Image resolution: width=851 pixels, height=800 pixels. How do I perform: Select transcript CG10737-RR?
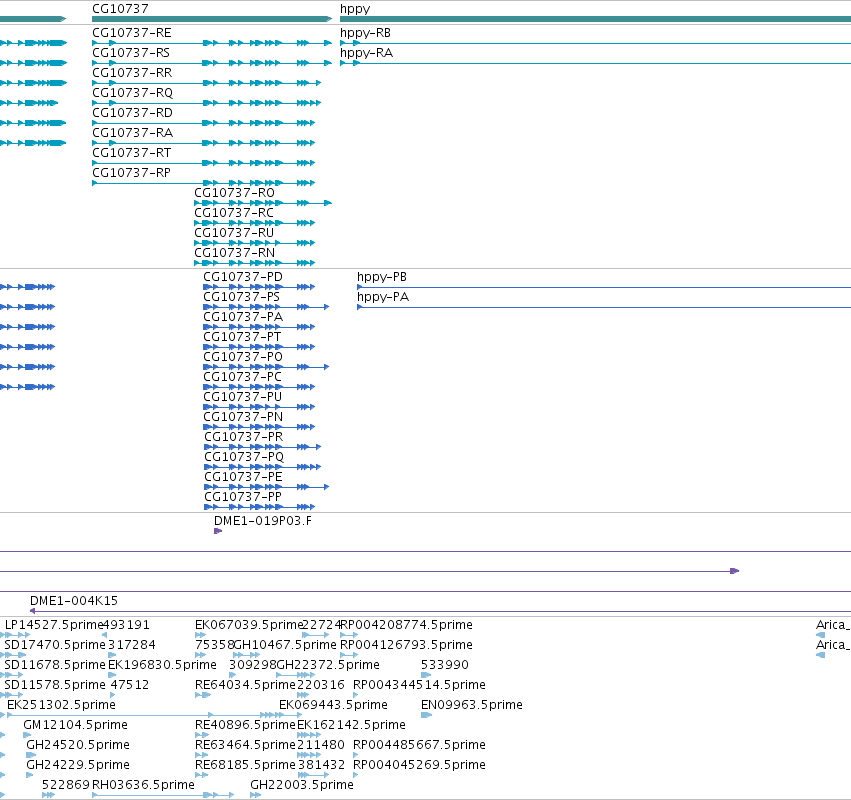pyautogui.click(x=132, y=73)
